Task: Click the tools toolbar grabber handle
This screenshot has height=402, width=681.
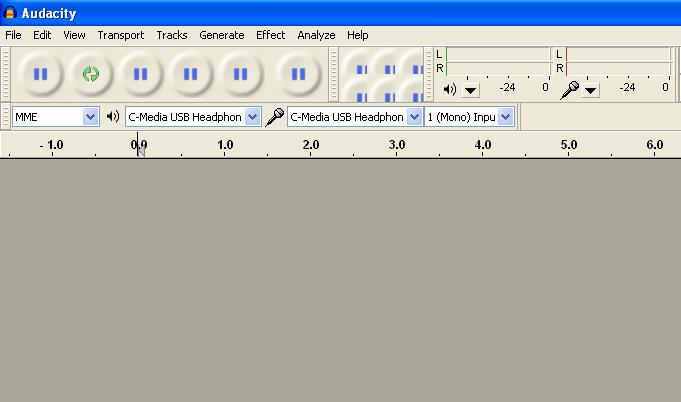Action: click(x=334, y=74)
